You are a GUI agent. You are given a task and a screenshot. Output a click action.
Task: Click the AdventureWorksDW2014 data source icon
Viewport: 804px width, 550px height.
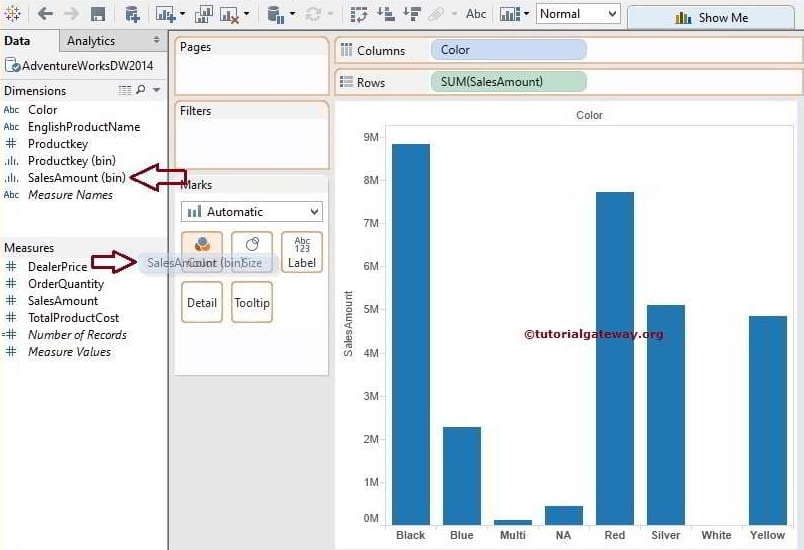tap(12, 66)
